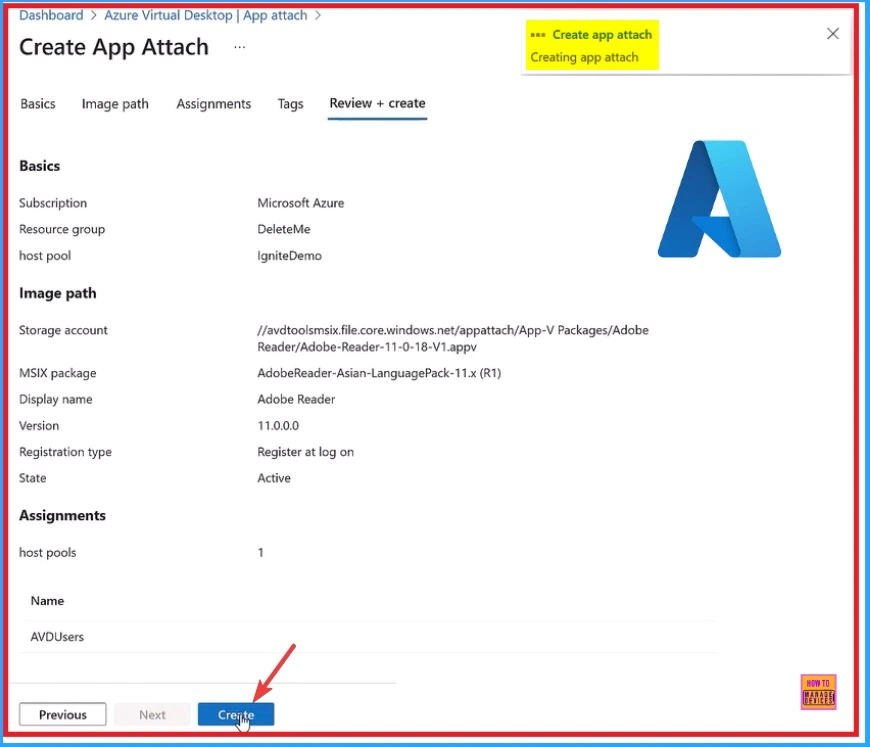Screen dimensions: 870x747
Task: Select the Adobe Reader display name value
Action: 296,400
